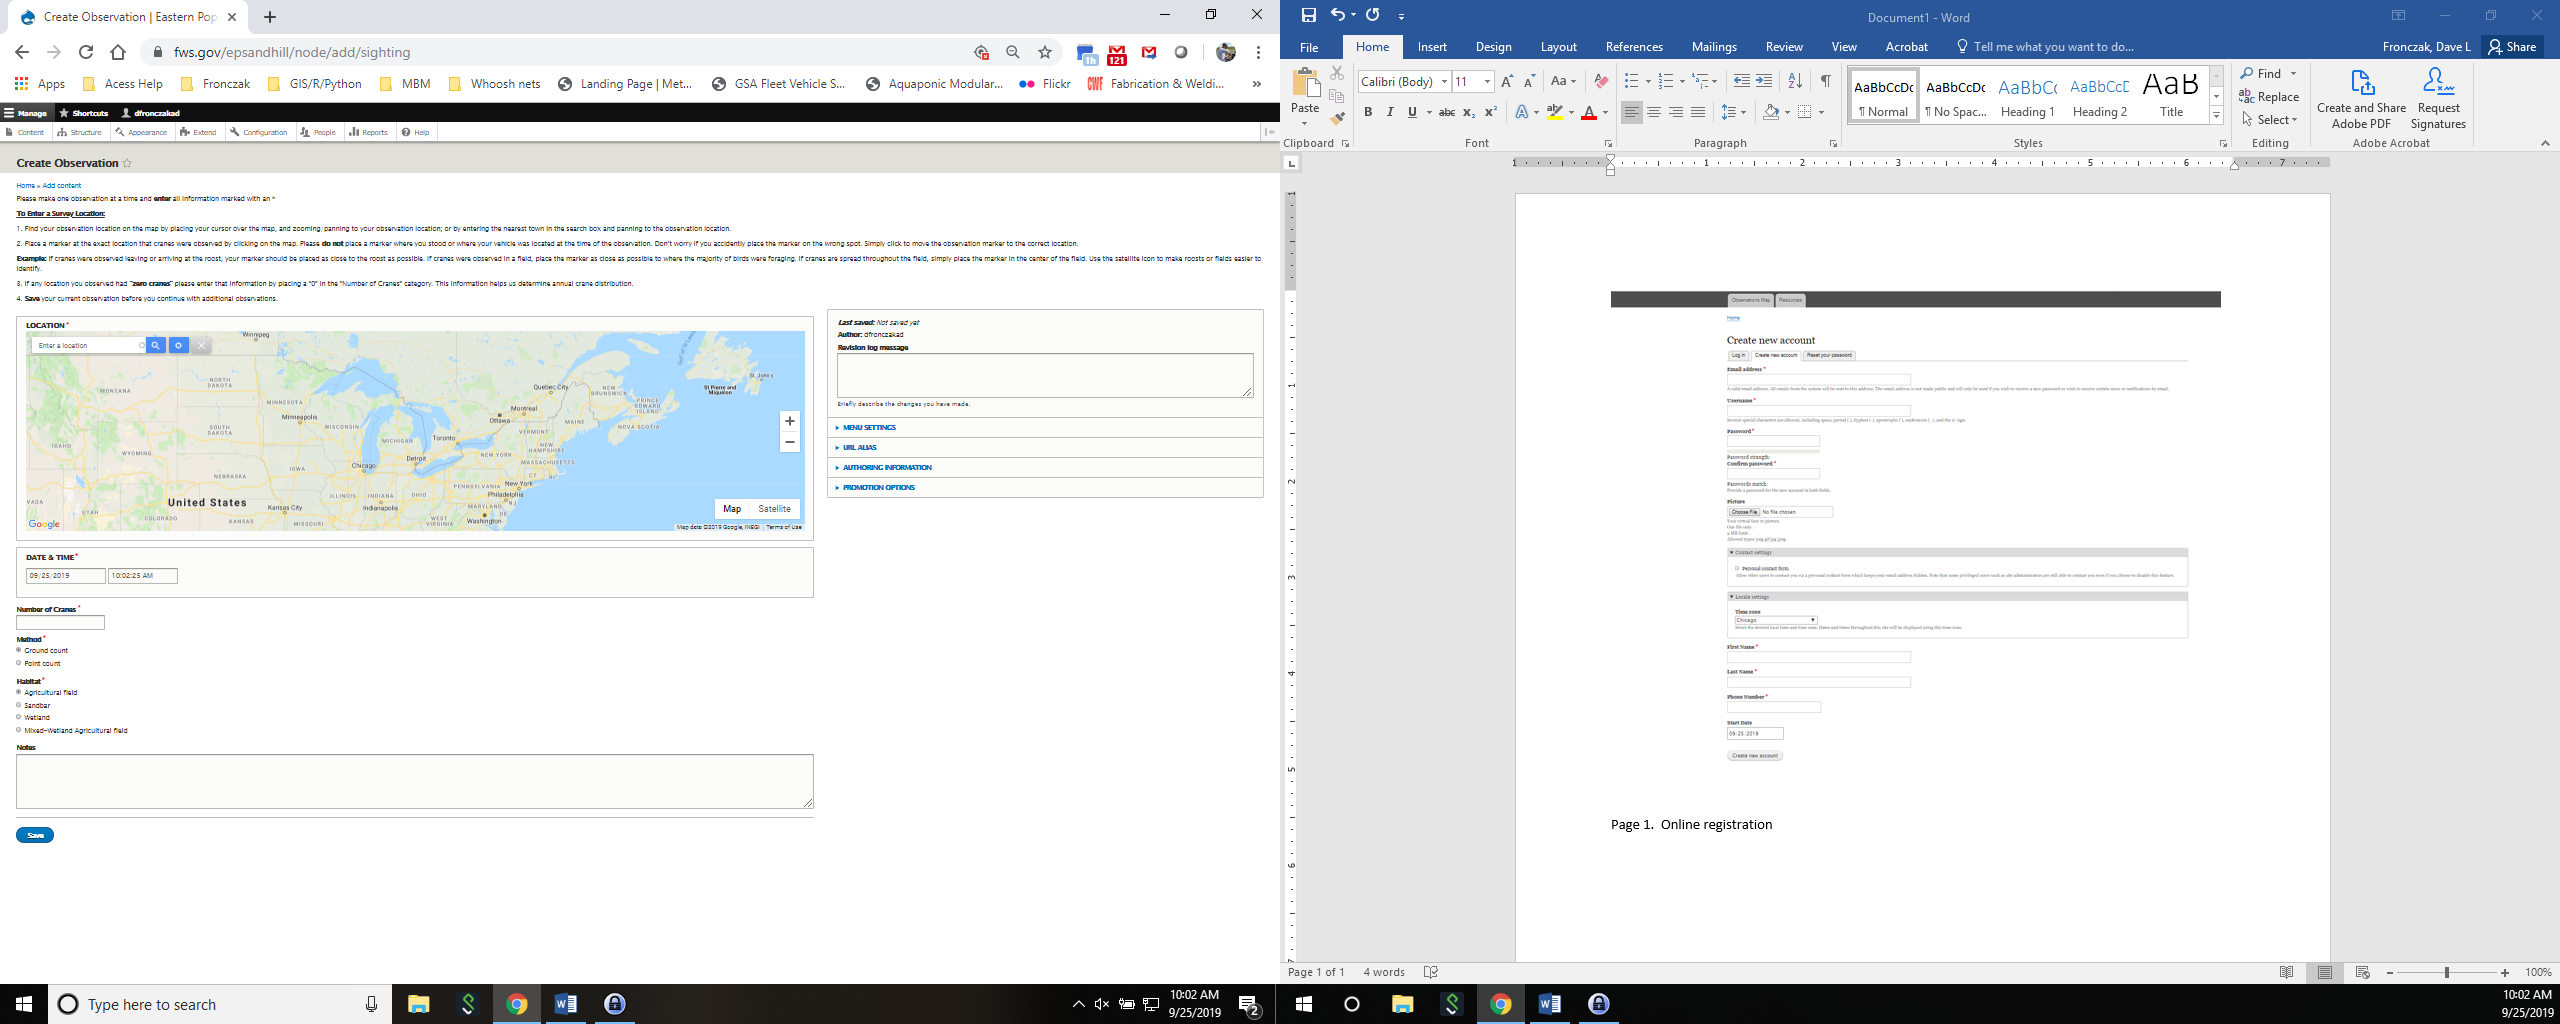Click the Italic formatting icon
The image size is (2560, 1024).
(x=1390, y=112)
